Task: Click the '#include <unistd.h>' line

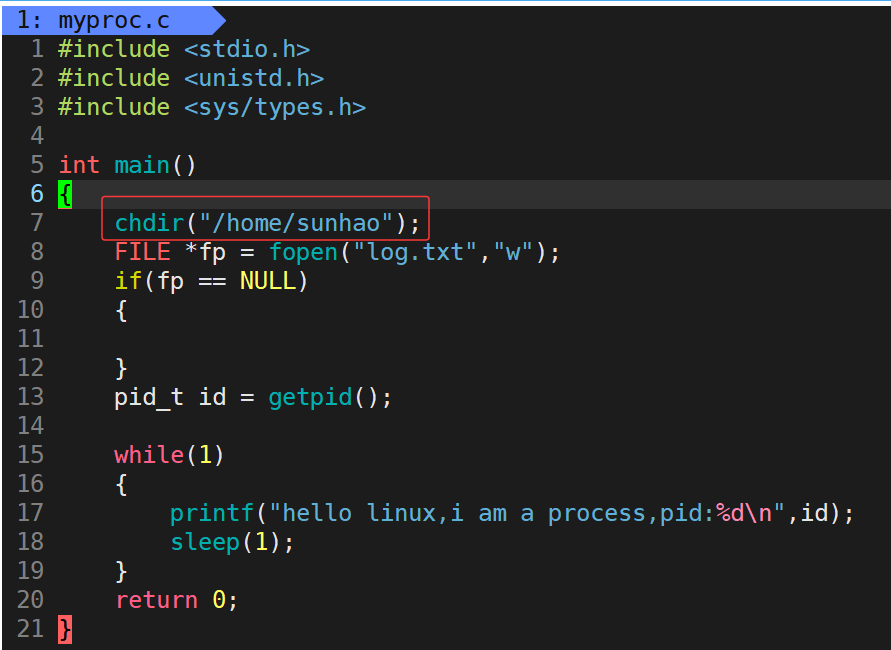Action: click(x=191, y=78)
